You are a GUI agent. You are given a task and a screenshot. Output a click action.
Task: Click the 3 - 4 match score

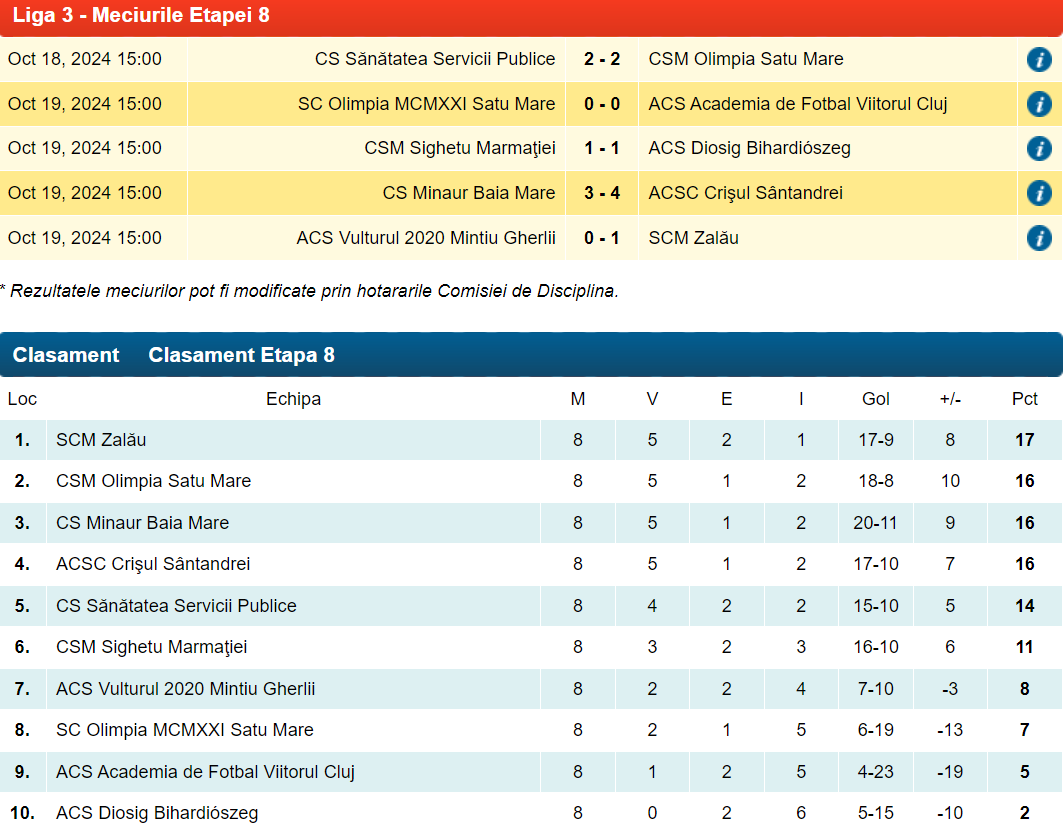(x=601, y=193)
